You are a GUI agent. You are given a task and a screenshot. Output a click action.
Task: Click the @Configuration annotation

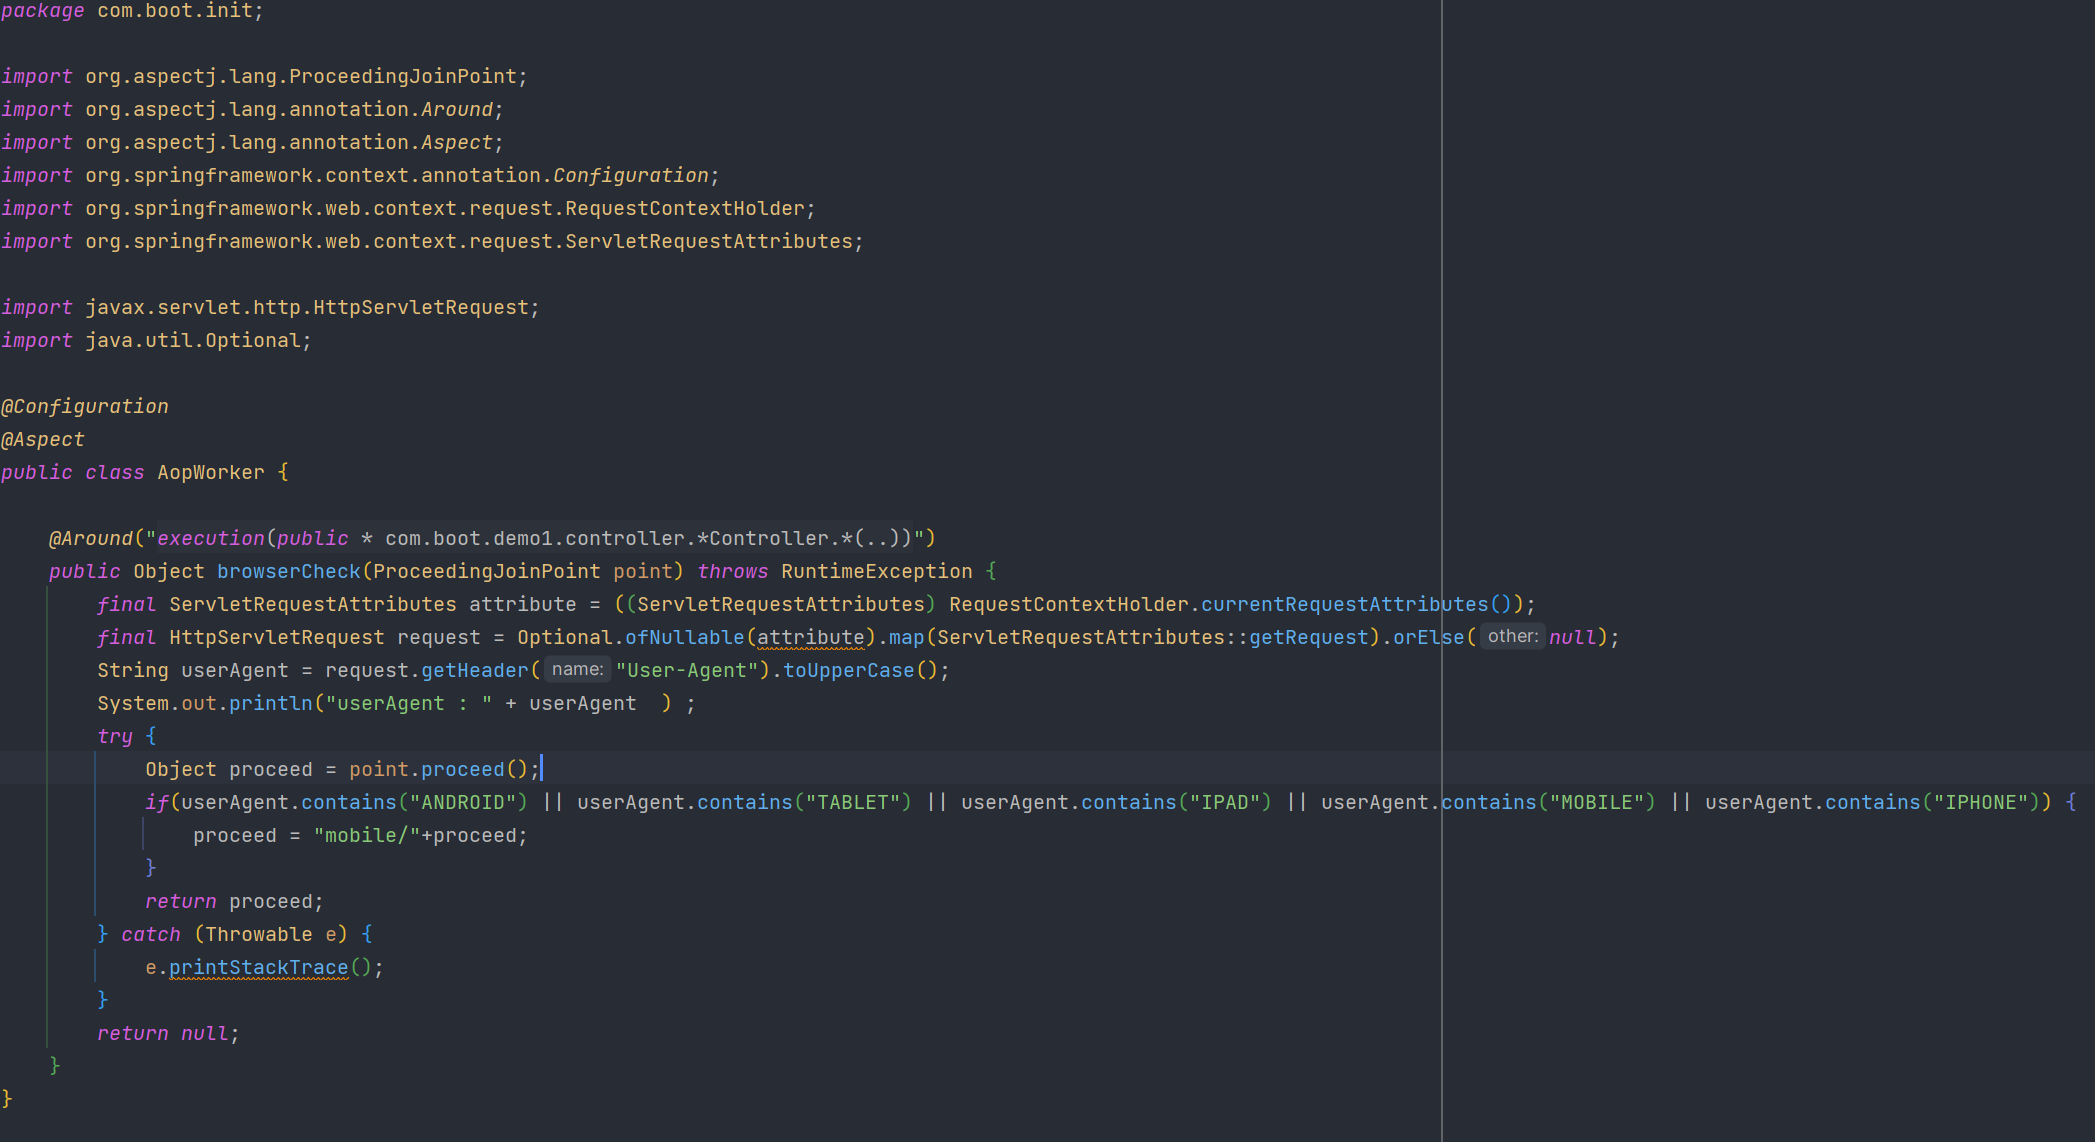[85, 406]
